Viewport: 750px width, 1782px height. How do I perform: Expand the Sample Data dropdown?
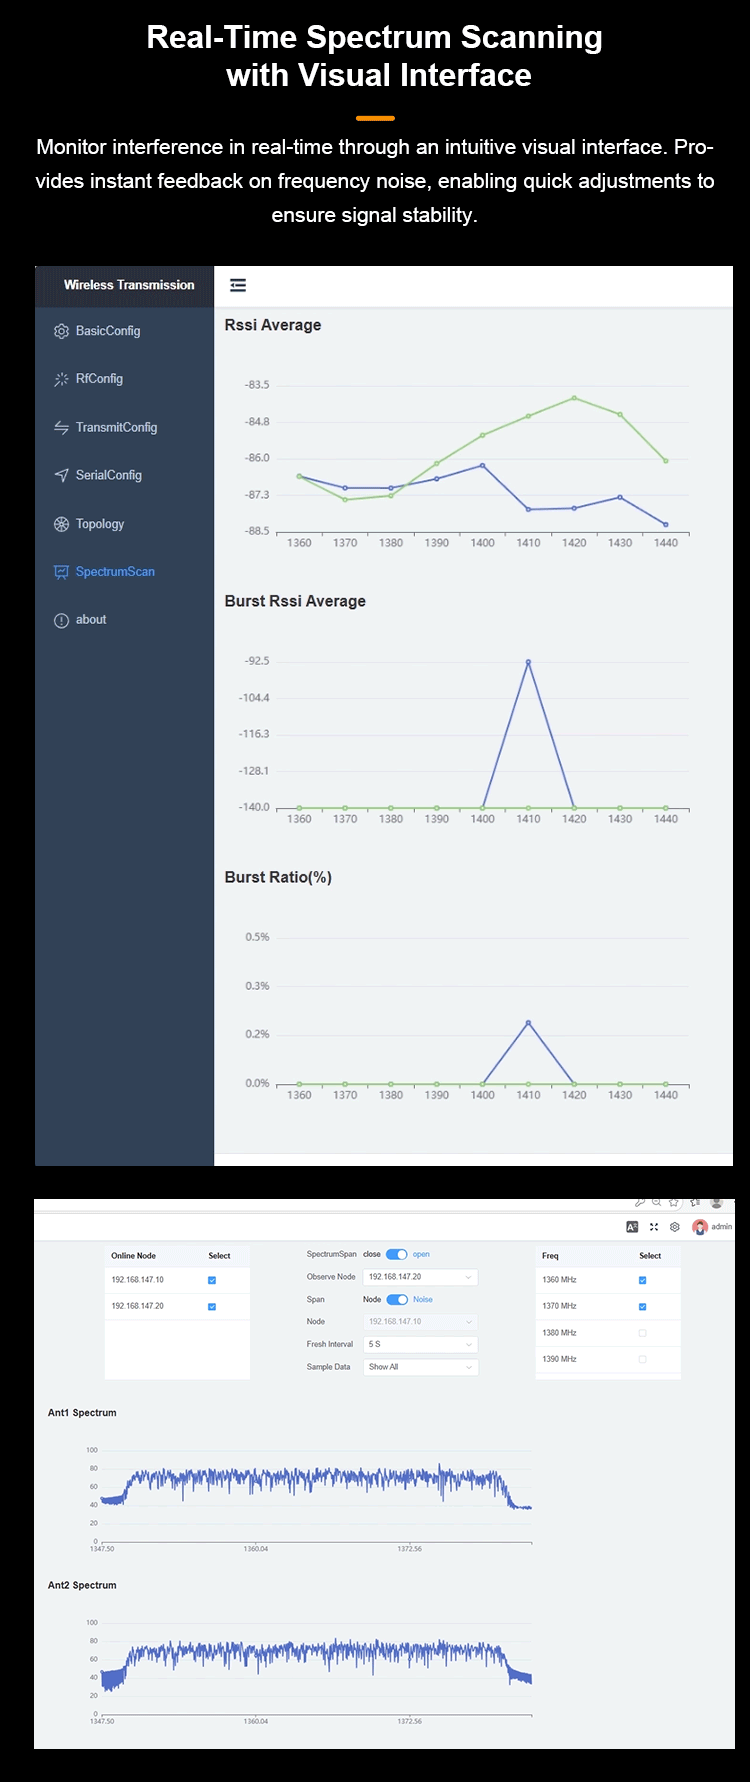coord(420,1367)
